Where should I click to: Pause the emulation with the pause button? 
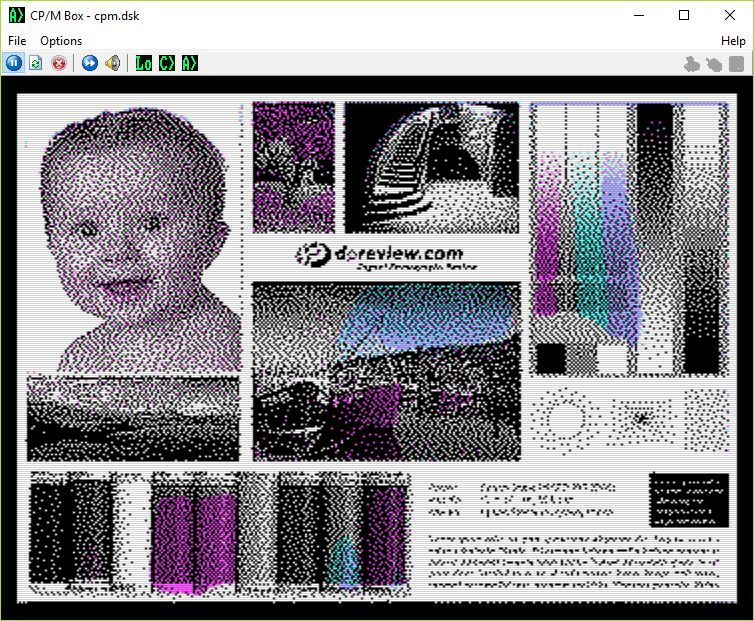click(14, 63)
